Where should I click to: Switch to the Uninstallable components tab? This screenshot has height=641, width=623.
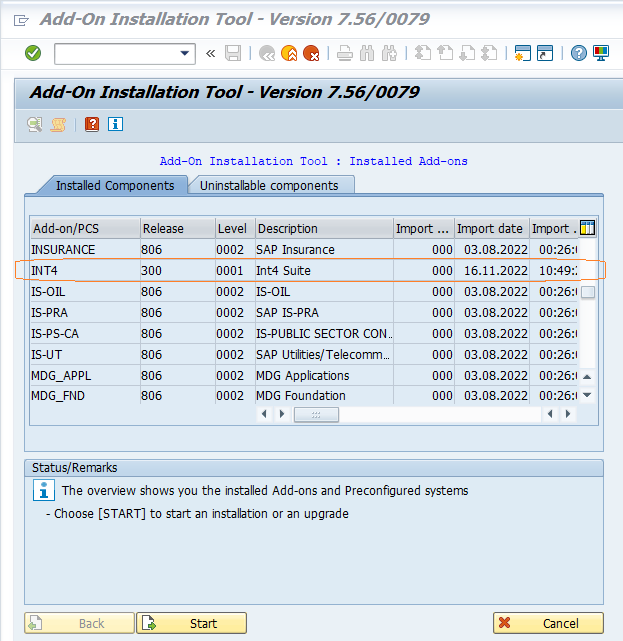click(x=269, y=185)
